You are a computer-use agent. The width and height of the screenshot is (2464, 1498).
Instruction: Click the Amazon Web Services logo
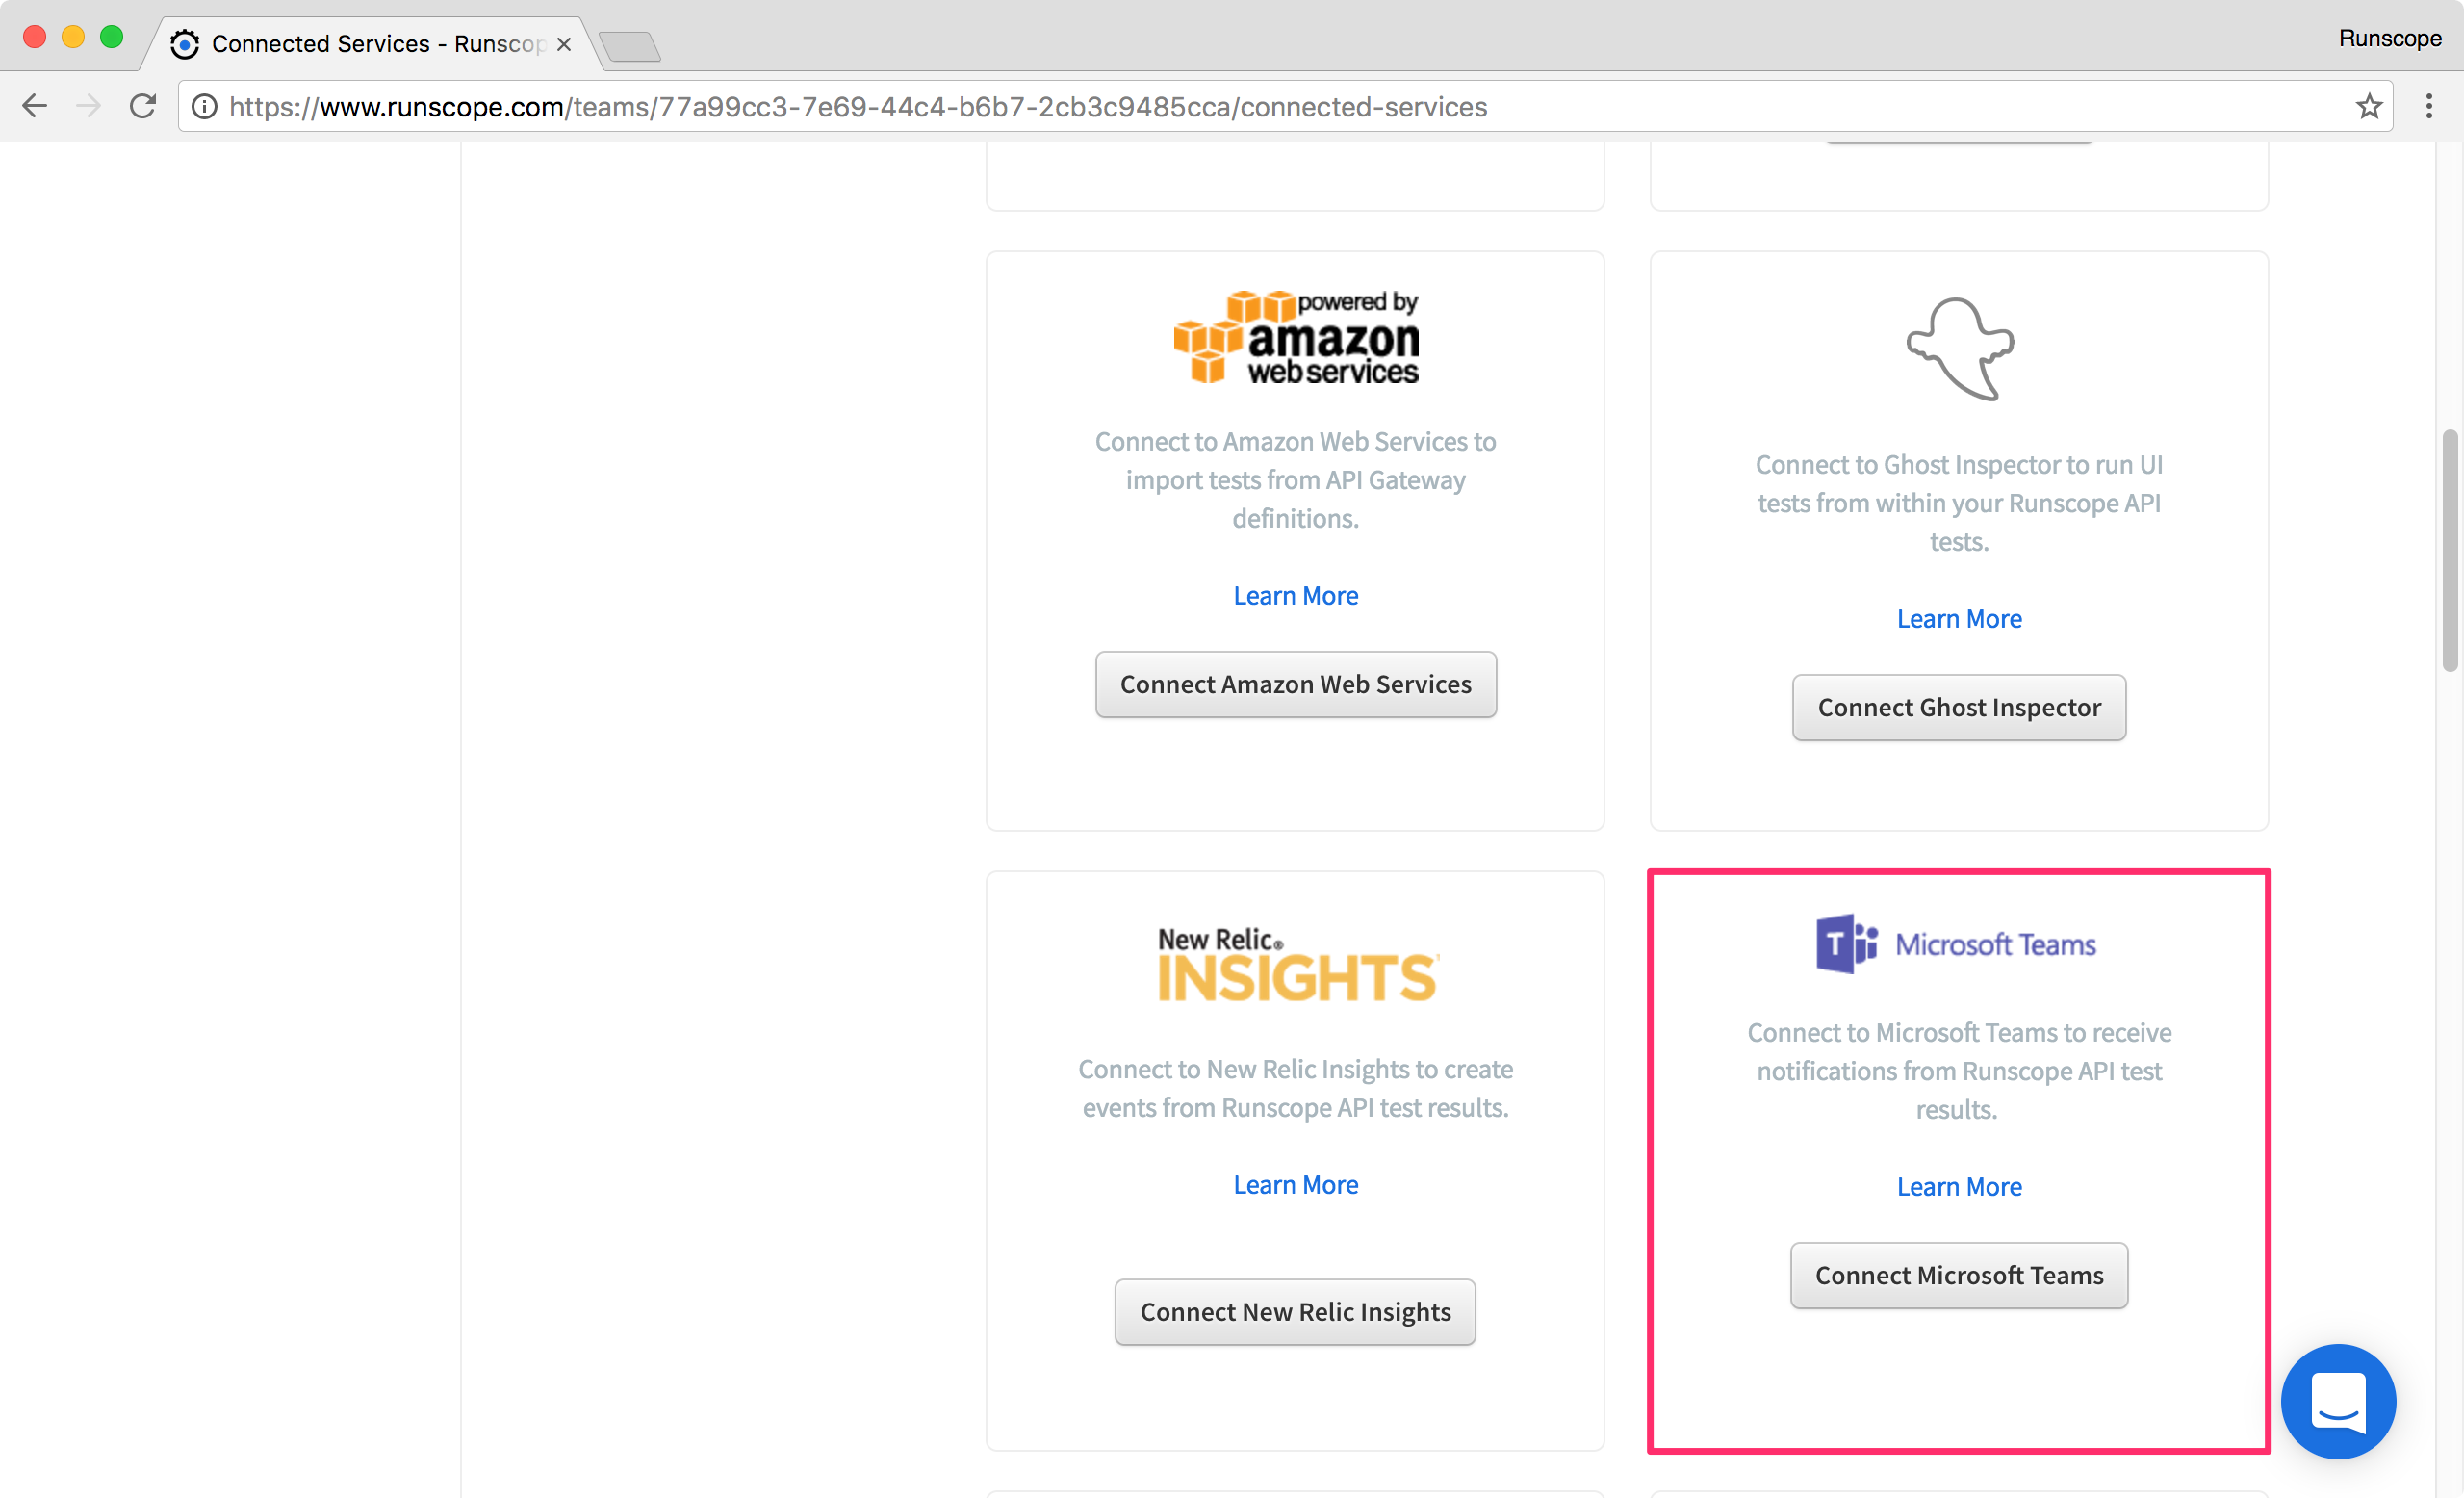coord(1295,337)
